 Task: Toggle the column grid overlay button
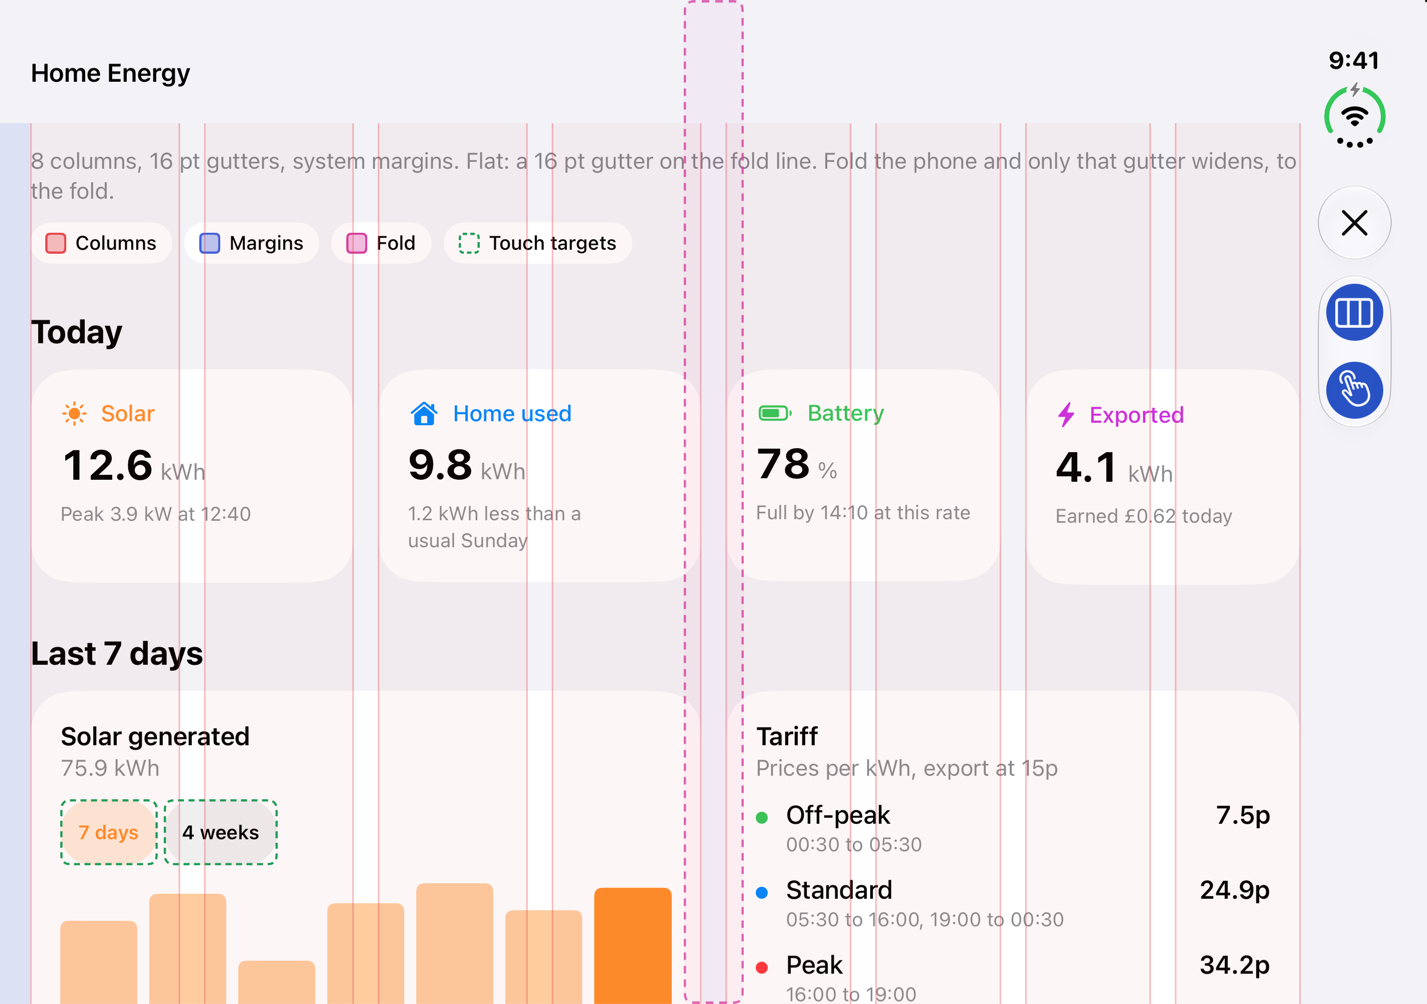[x=1354, y=313]
